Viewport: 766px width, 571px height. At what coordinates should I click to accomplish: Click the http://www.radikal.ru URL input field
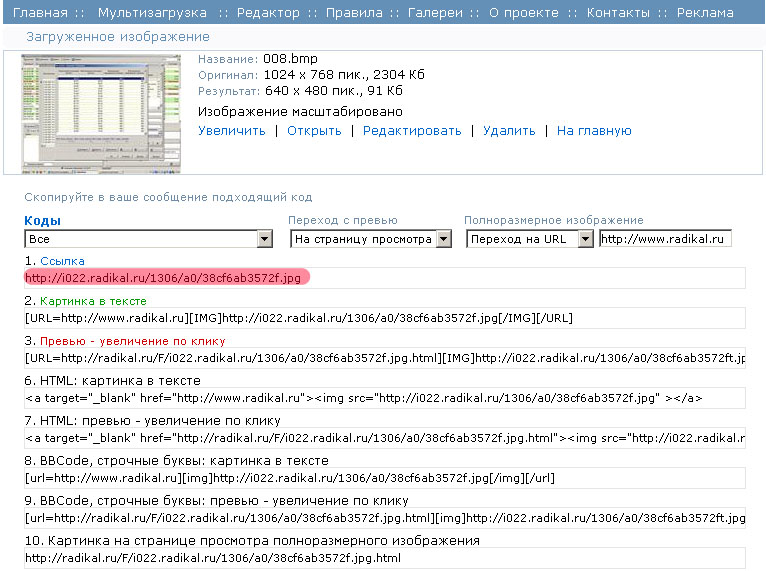point(665,239)
